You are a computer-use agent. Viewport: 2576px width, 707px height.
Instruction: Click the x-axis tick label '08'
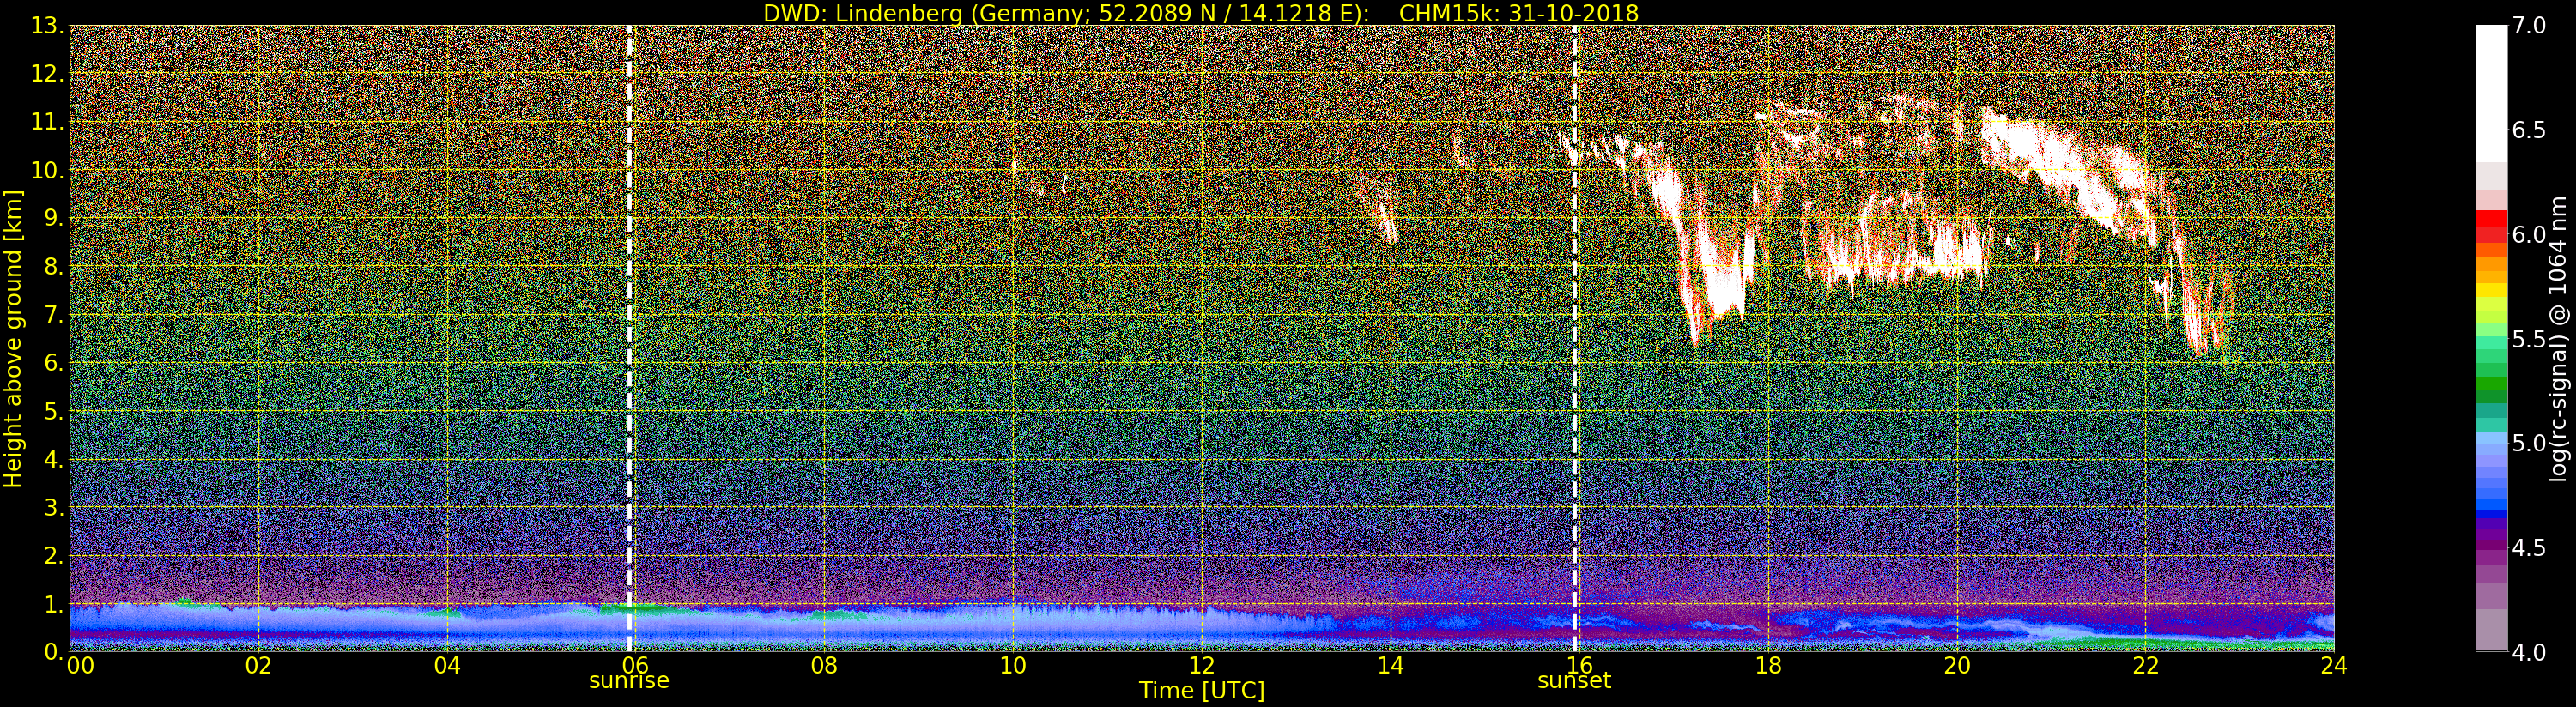[825, 665]
